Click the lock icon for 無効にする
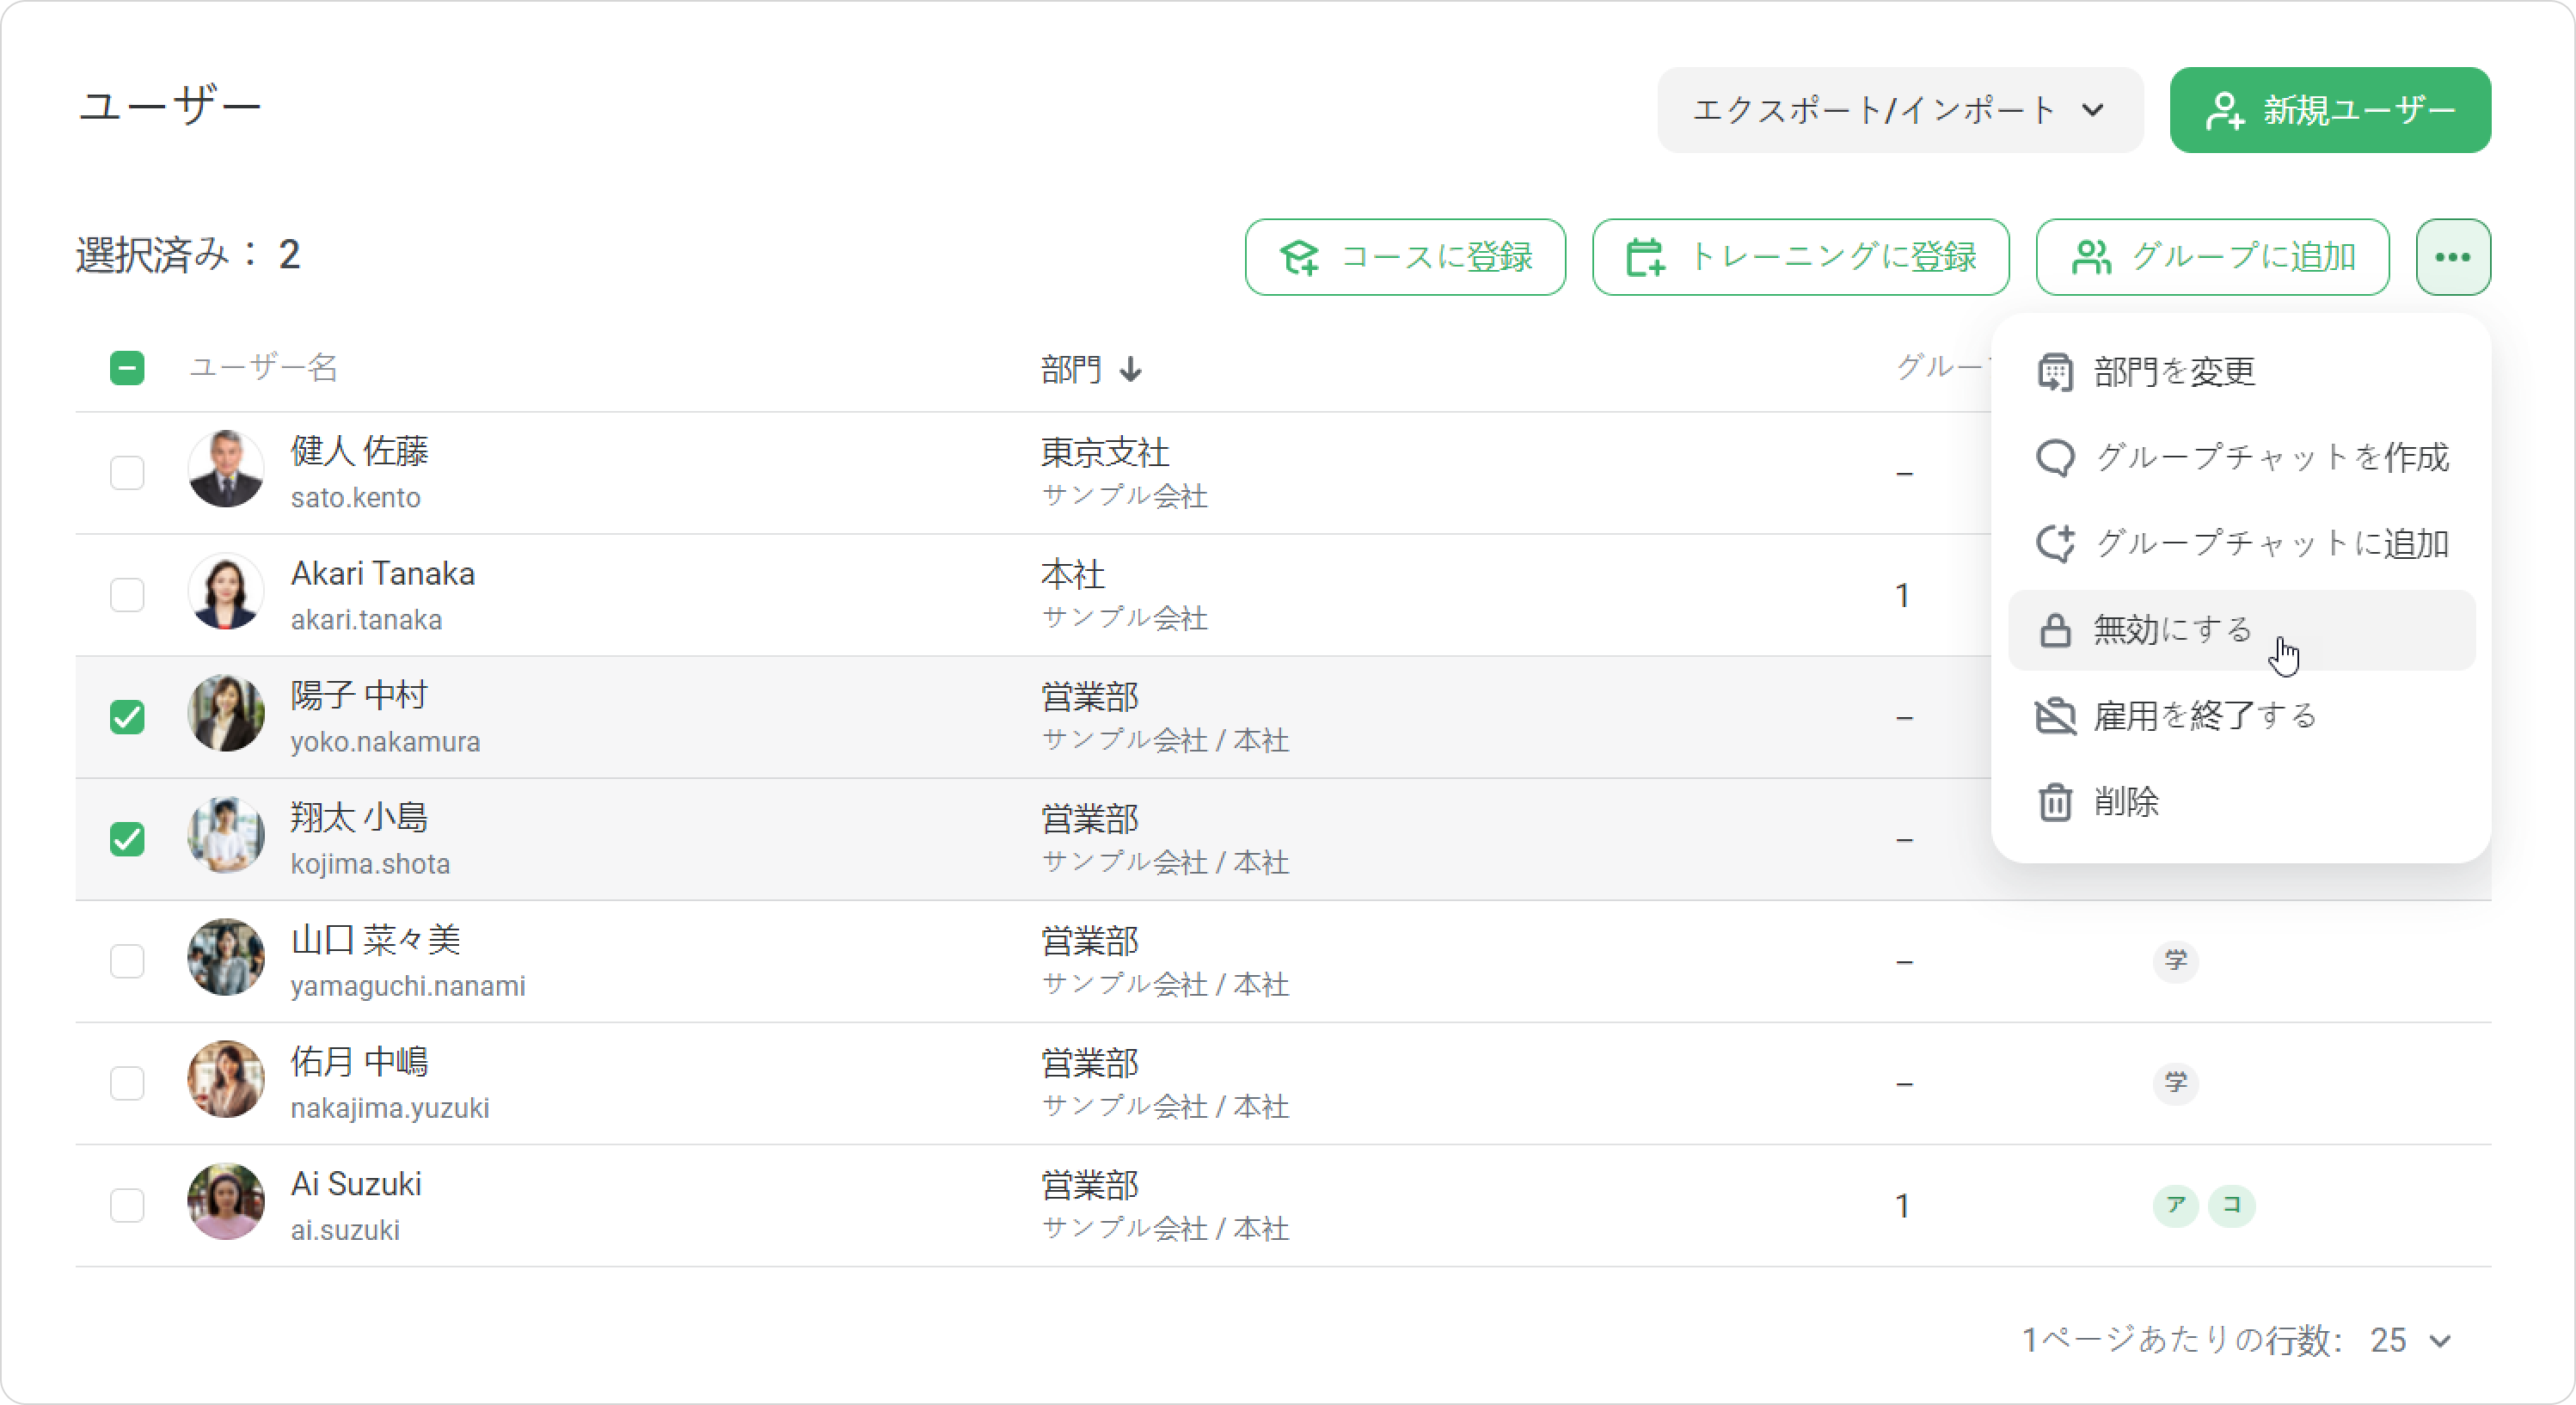 click(x=2055, y=630)
